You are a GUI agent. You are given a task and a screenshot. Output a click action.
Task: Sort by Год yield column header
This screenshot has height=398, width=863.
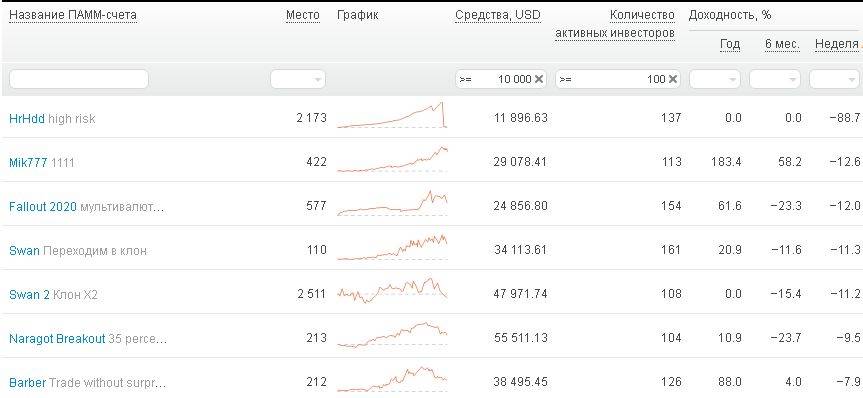730,44
